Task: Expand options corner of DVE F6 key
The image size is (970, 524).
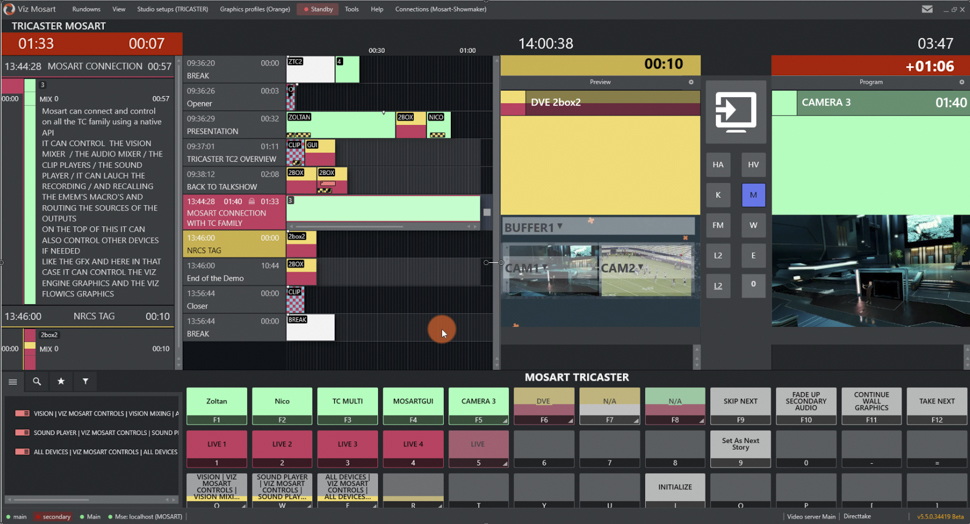Action: tap(570, 421)
